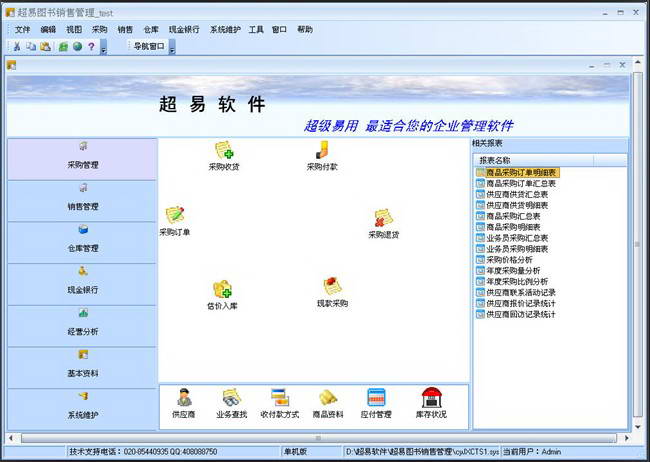The width and height of the screenshot is (650, 462).
Task: Click the Cut scissors toolbar icon
Action: (17, 46)
